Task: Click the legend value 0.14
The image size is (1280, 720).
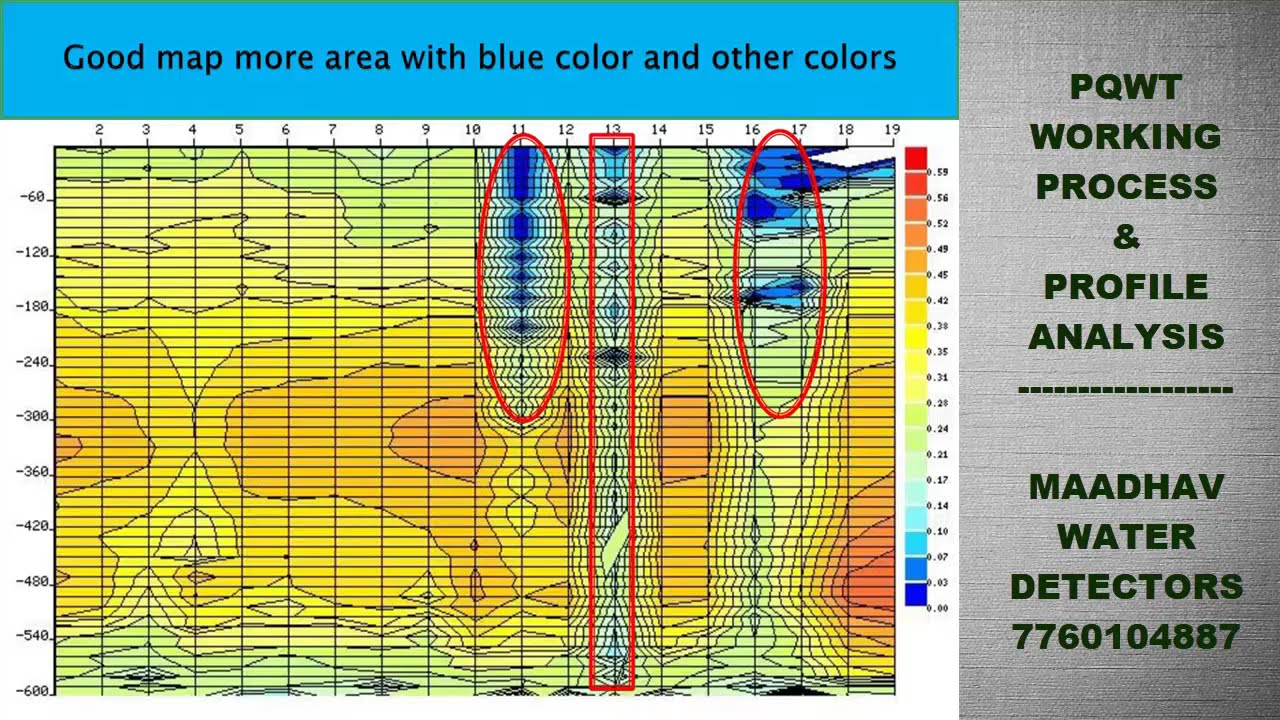Action: [x=938, y=506]
